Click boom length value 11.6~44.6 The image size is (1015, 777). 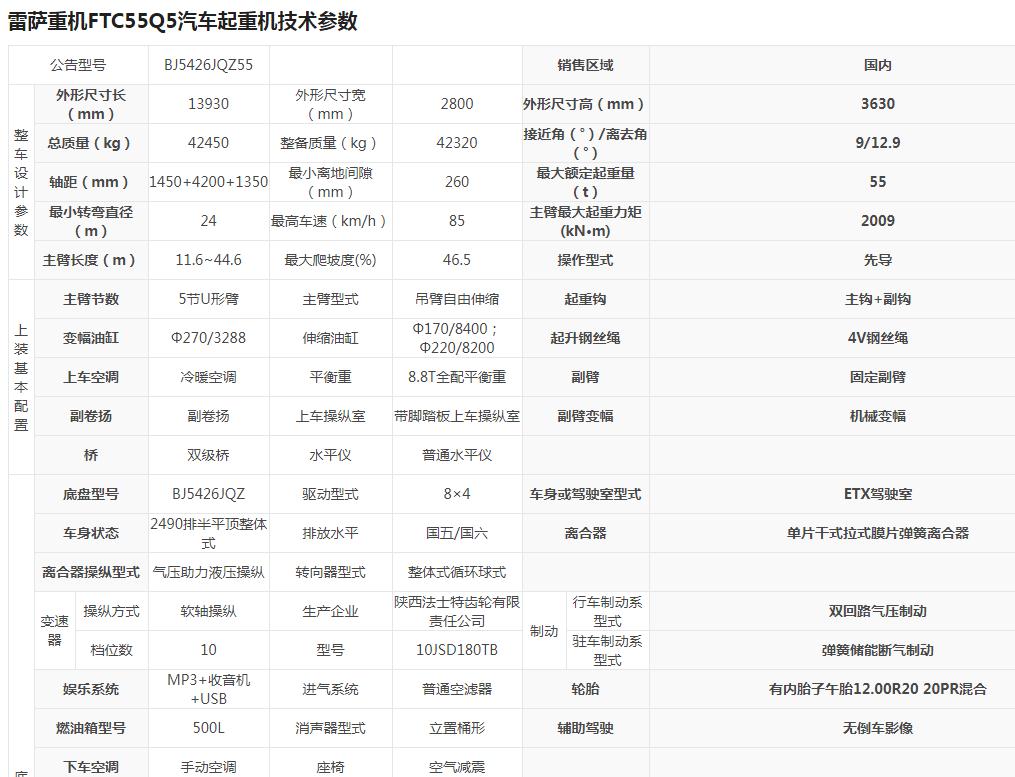[208, 260]
